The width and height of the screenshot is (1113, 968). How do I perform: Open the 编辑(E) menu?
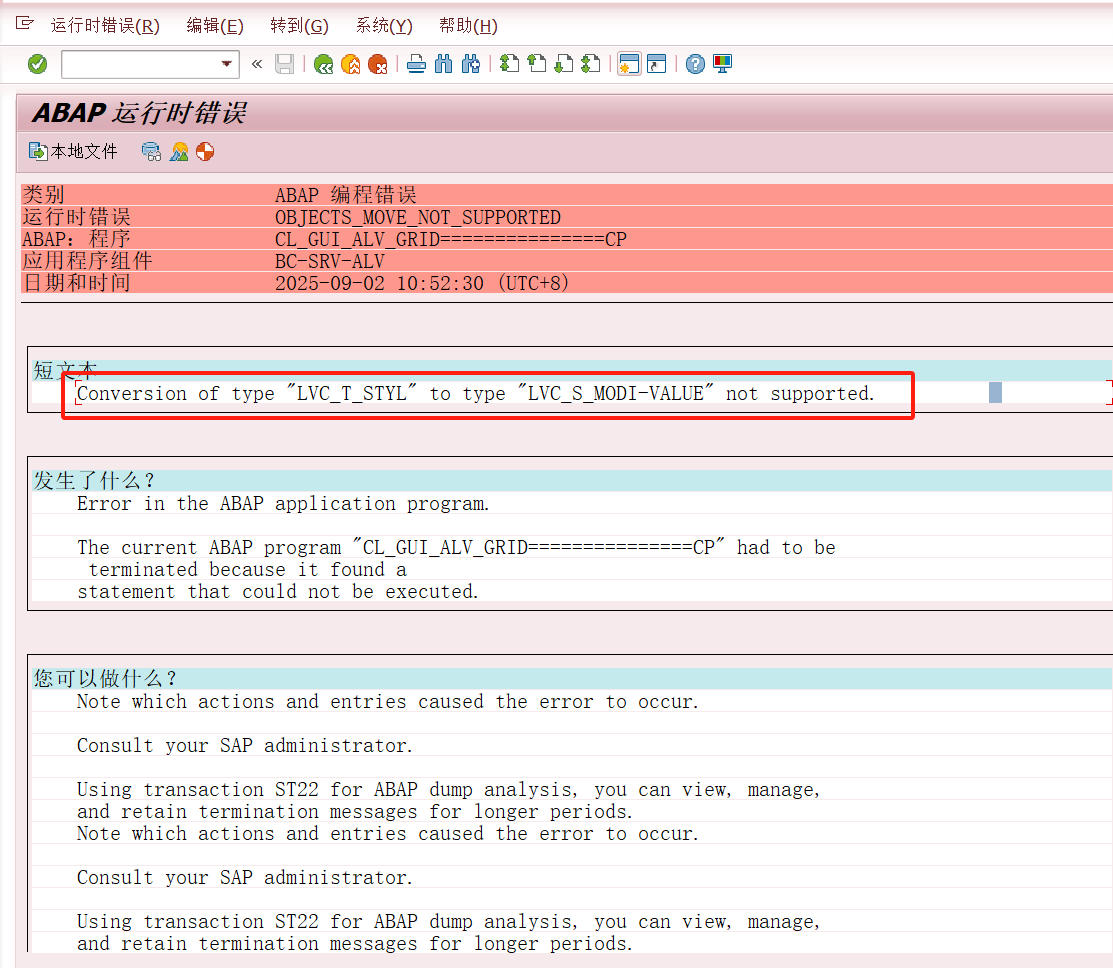(x=215, y=26)
